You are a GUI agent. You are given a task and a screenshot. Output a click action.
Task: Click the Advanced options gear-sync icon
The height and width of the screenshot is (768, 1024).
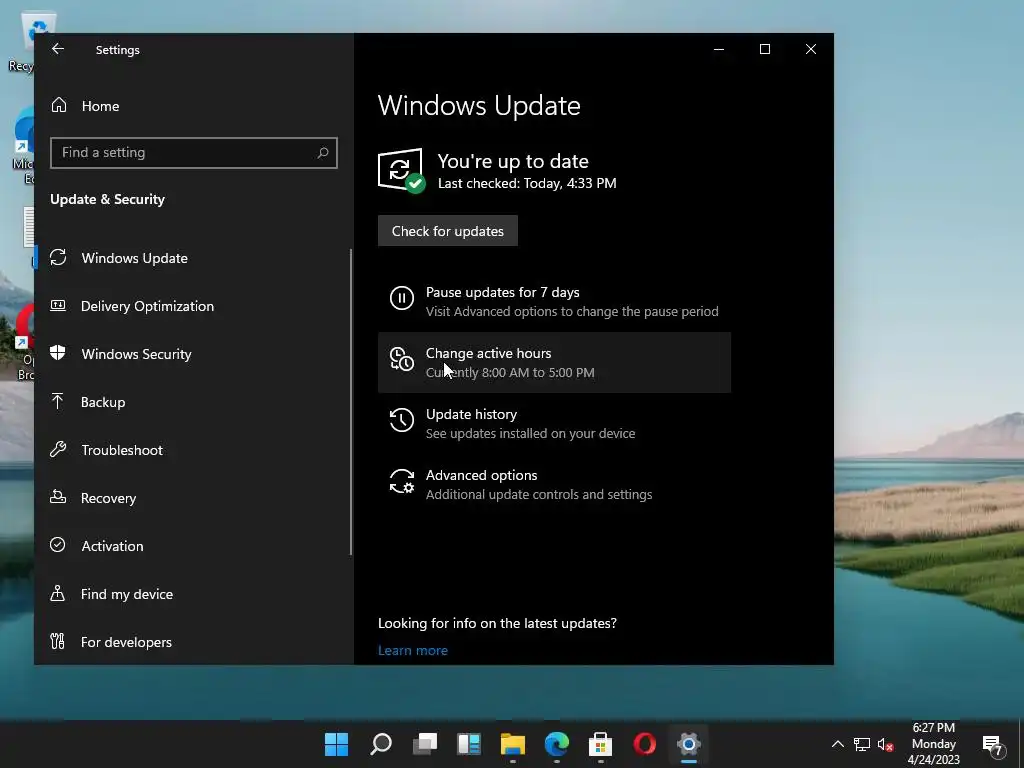pyautogui.click(x=402, y=481)
